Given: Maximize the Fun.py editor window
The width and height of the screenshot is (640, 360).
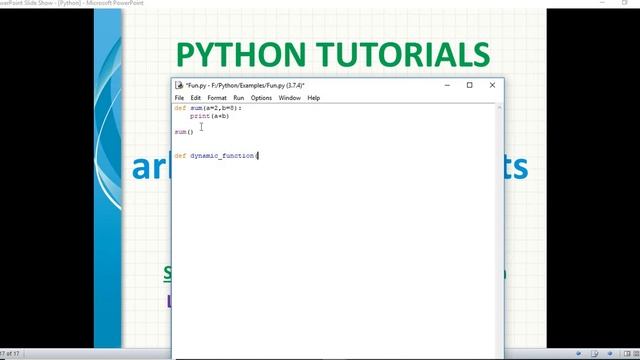Looking at the screenshot, I should pyautogui.click(x=469, y=85).
